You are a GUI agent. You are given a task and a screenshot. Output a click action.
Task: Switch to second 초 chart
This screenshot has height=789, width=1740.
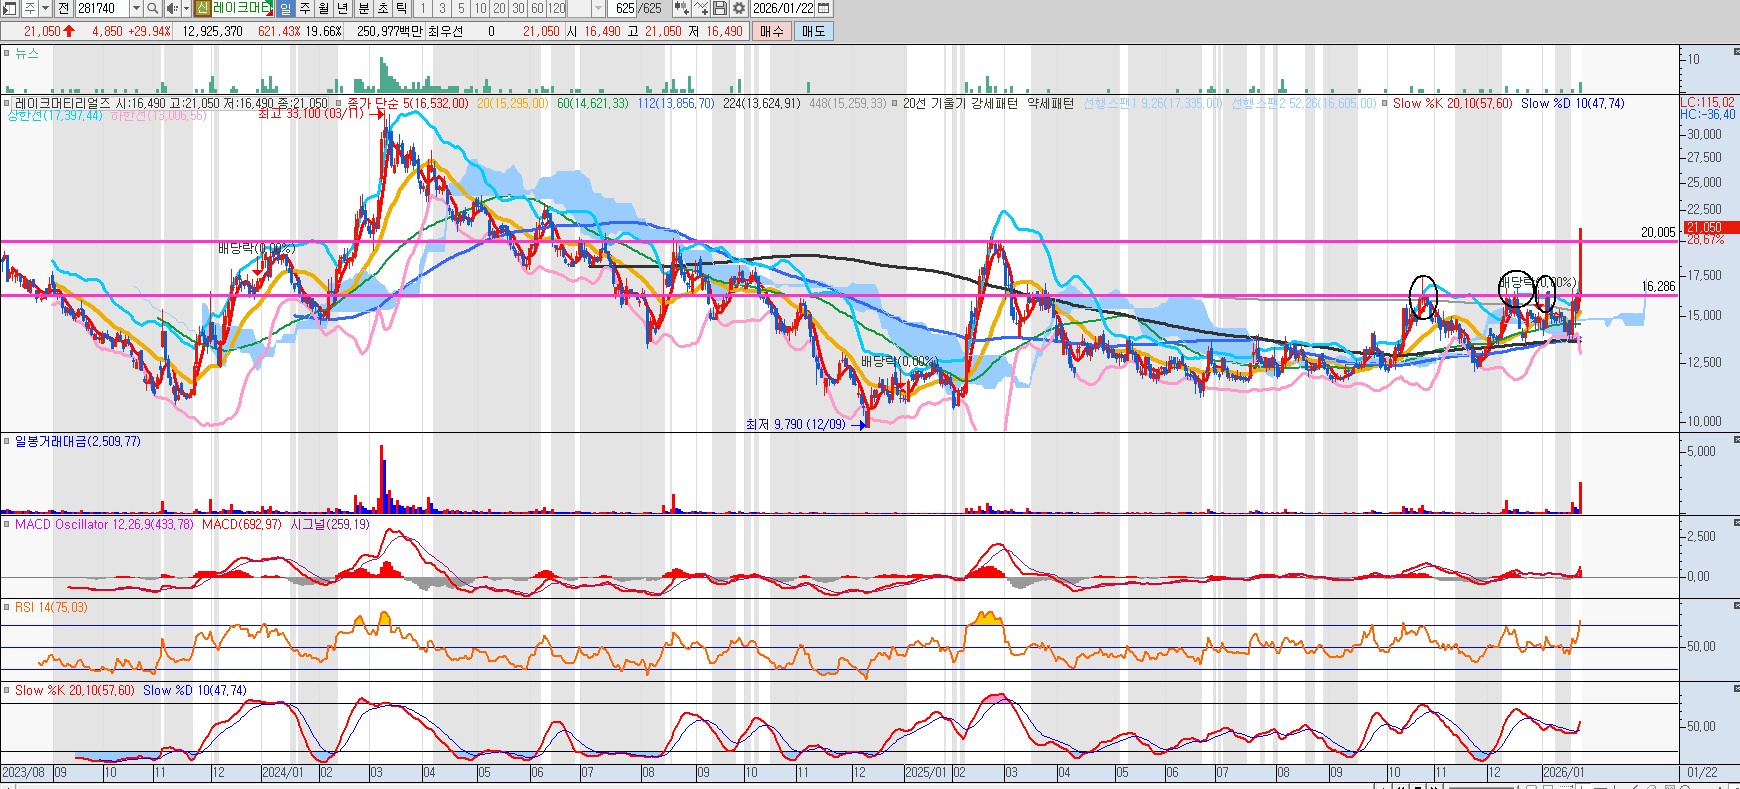click(383, 8)
